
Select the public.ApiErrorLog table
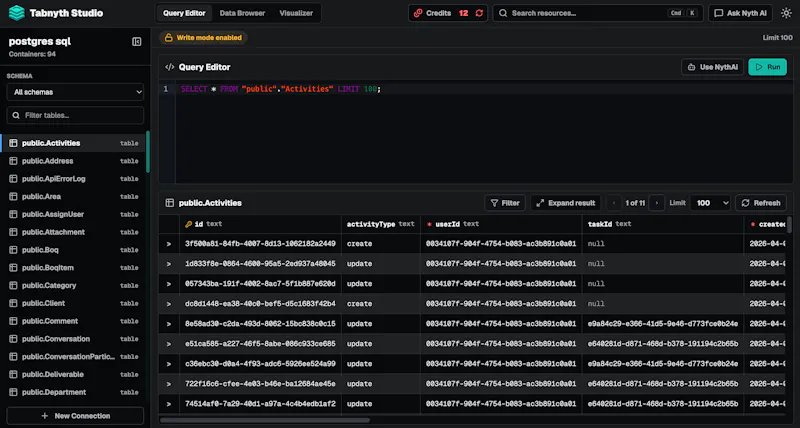73,179
